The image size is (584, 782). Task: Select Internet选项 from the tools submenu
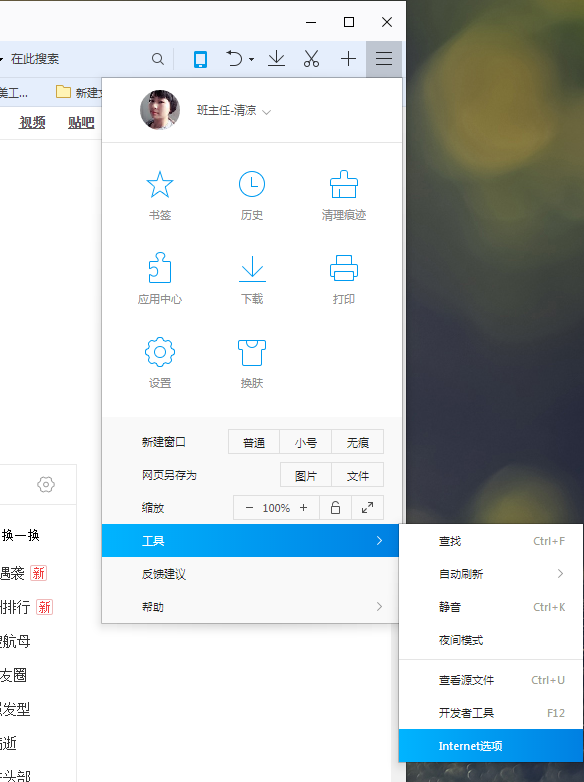point(491,746)
